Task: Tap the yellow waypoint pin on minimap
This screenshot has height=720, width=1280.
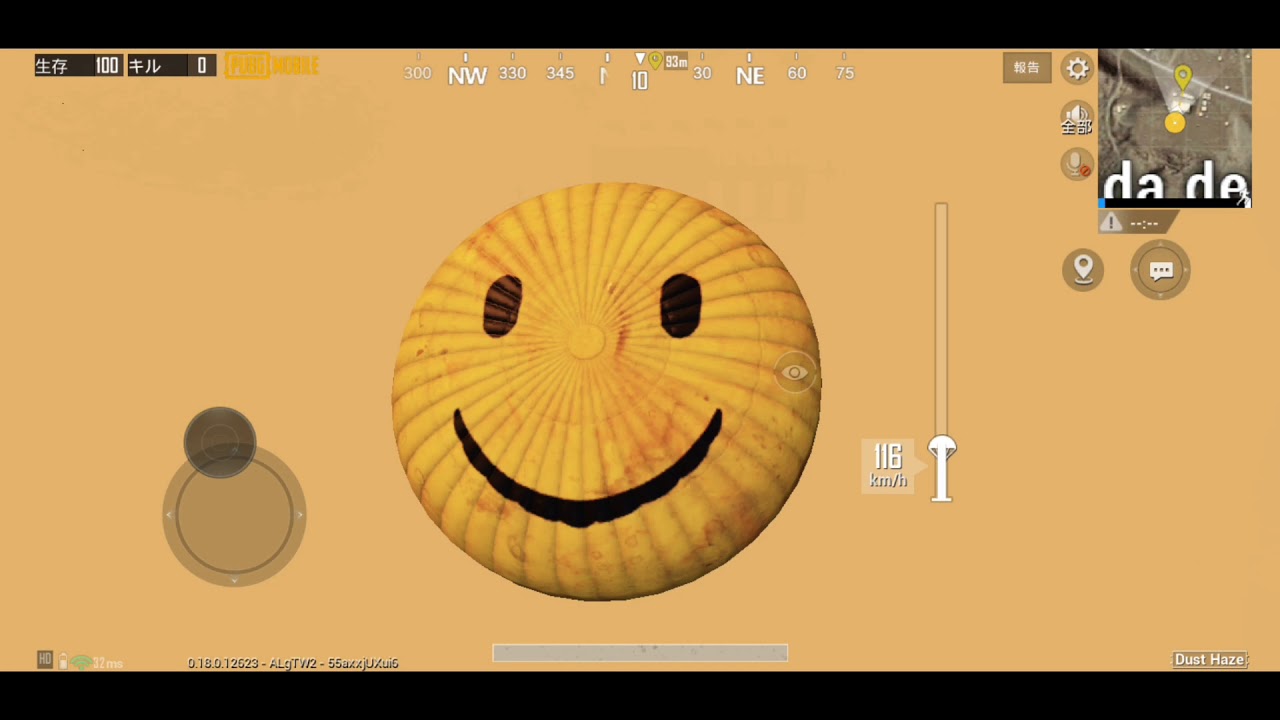Action: click(1183, 77)
